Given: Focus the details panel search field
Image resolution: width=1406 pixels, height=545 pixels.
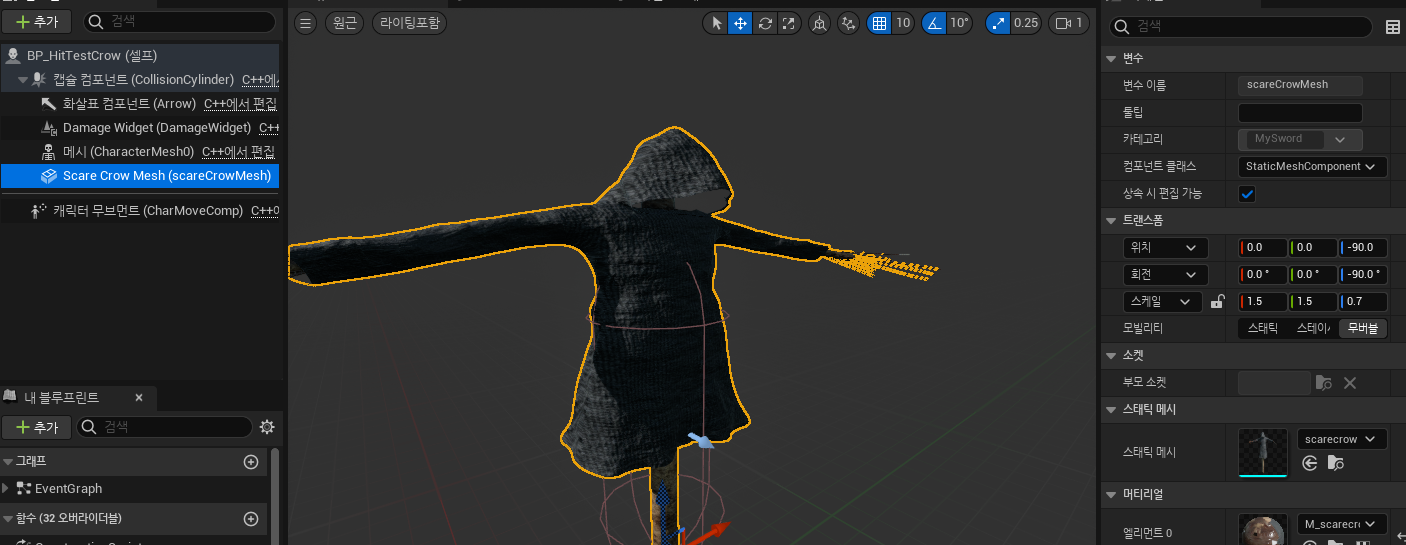Looking at the screenshot, I should coord(1240,26).
